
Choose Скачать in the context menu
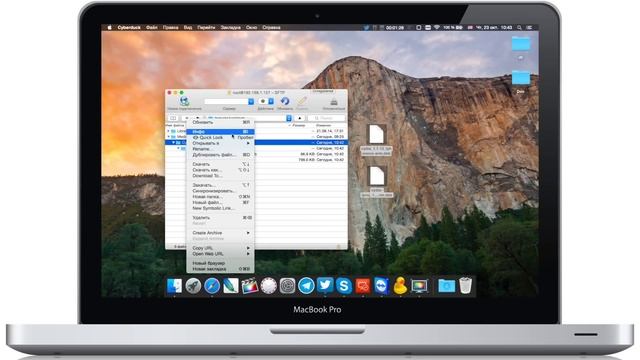(x=220, y=164)
